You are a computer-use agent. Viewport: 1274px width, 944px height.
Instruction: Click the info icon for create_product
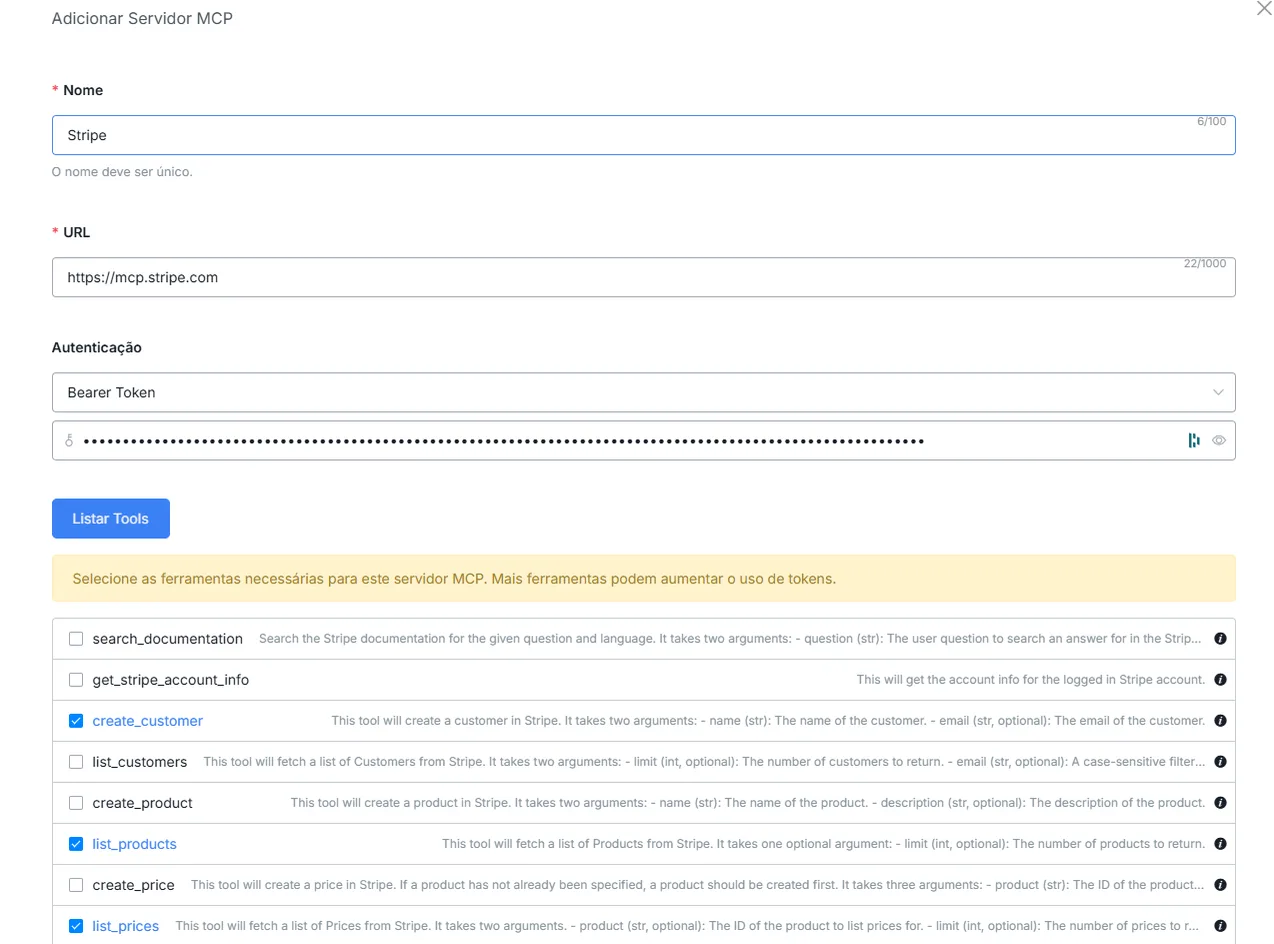coord(1220,803)
